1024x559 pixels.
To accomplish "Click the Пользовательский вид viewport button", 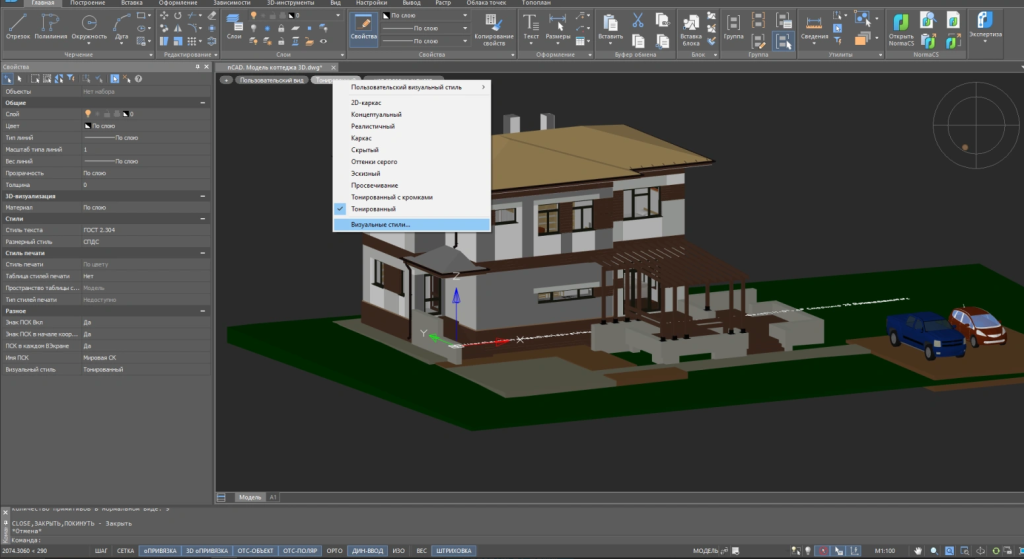I will point(271,79).
